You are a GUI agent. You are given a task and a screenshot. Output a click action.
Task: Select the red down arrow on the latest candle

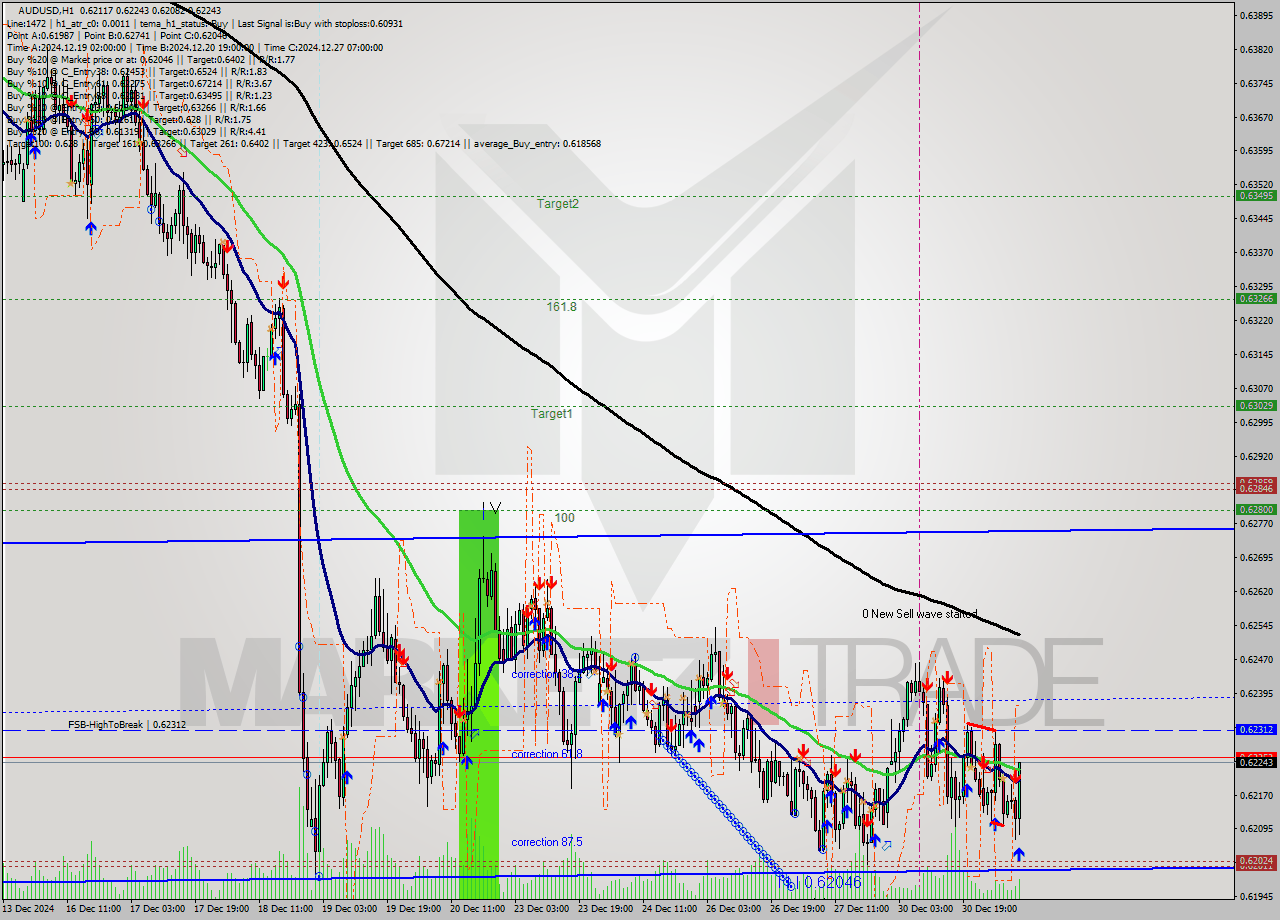tap(1016, 776)
